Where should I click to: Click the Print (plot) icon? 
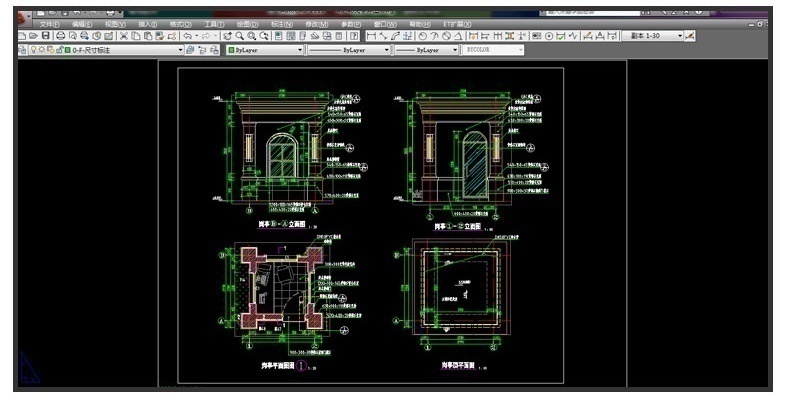tap(59, 36)
